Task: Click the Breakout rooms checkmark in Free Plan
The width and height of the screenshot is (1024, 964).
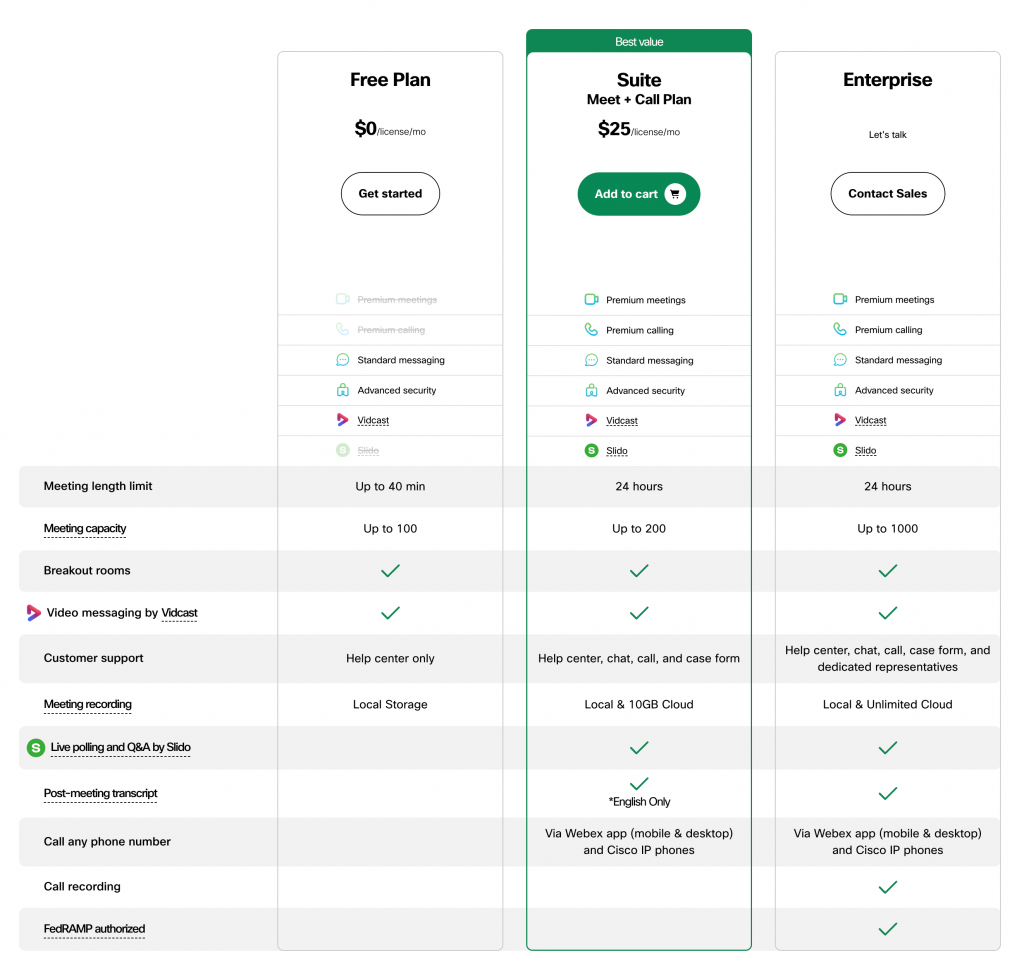Action: click(x=390, y=571)
